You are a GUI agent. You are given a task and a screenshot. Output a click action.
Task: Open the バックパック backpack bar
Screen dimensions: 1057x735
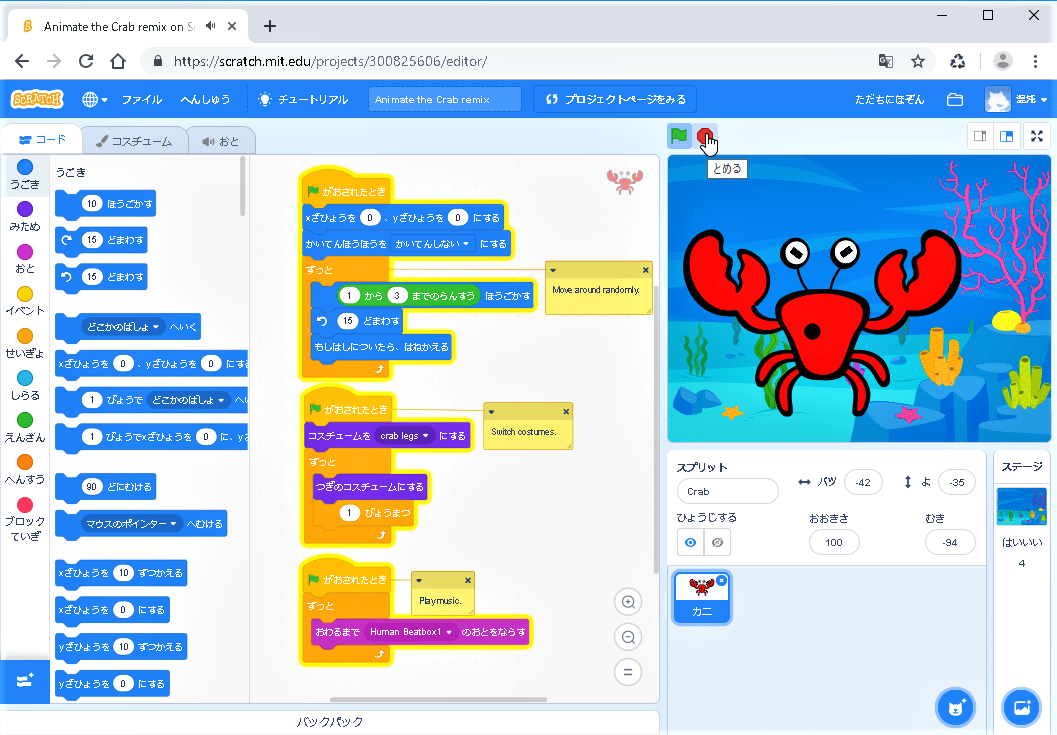pos(330,722)
